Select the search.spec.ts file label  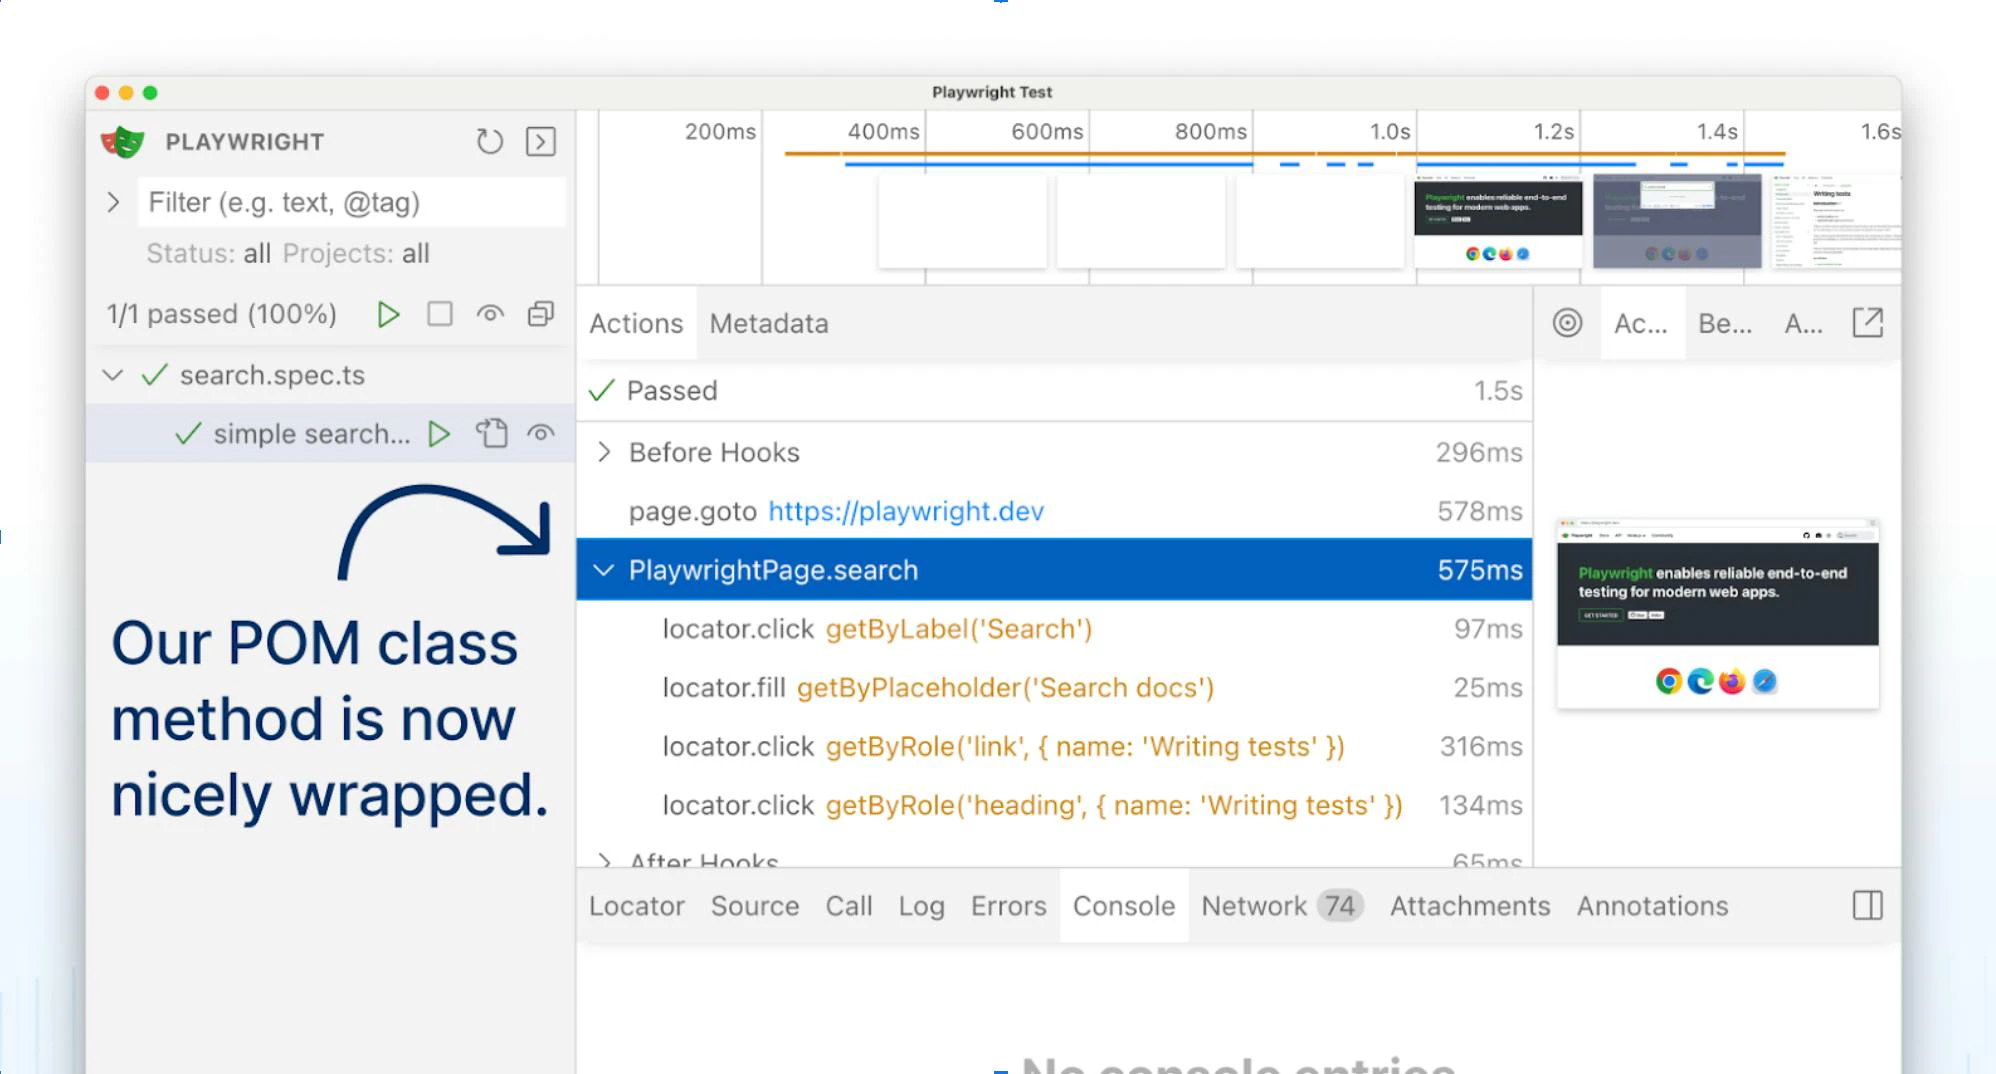[x=272, y=375]
